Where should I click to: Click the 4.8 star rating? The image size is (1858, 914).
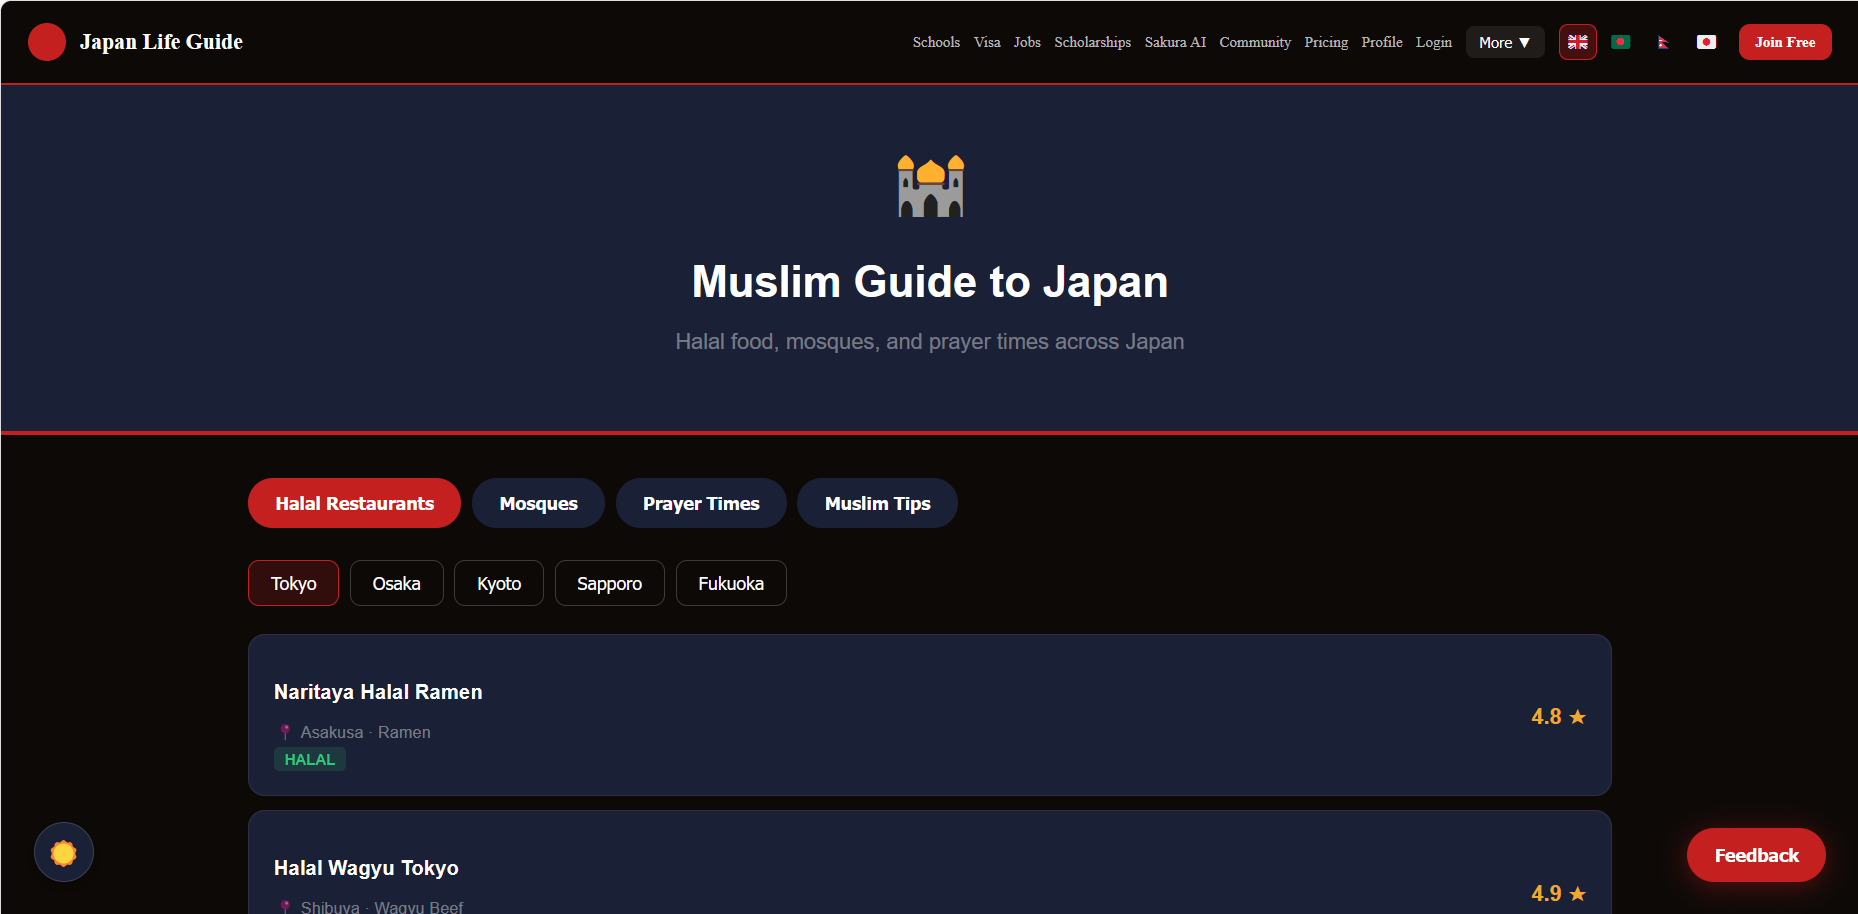click(x=1558, y=716)
